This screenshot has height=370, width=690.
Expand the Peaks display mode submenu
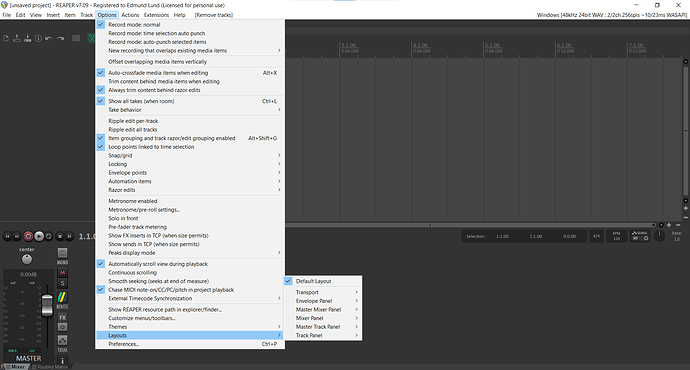tap(190, 253)
